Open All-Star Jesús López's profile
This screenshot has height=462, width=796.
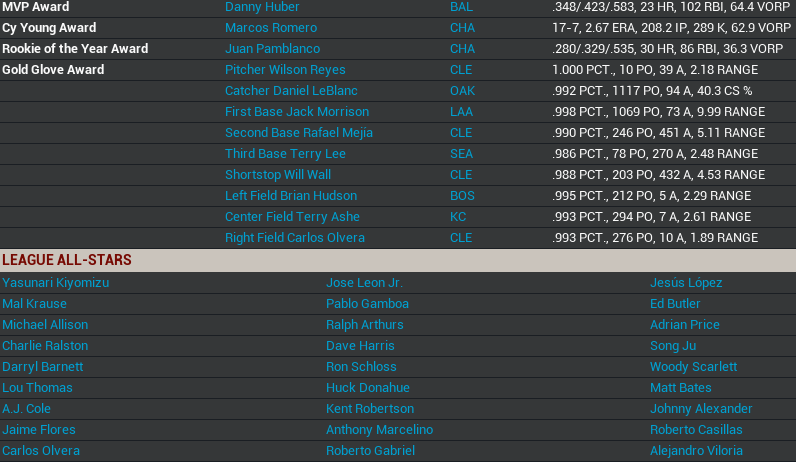point(686,283)
